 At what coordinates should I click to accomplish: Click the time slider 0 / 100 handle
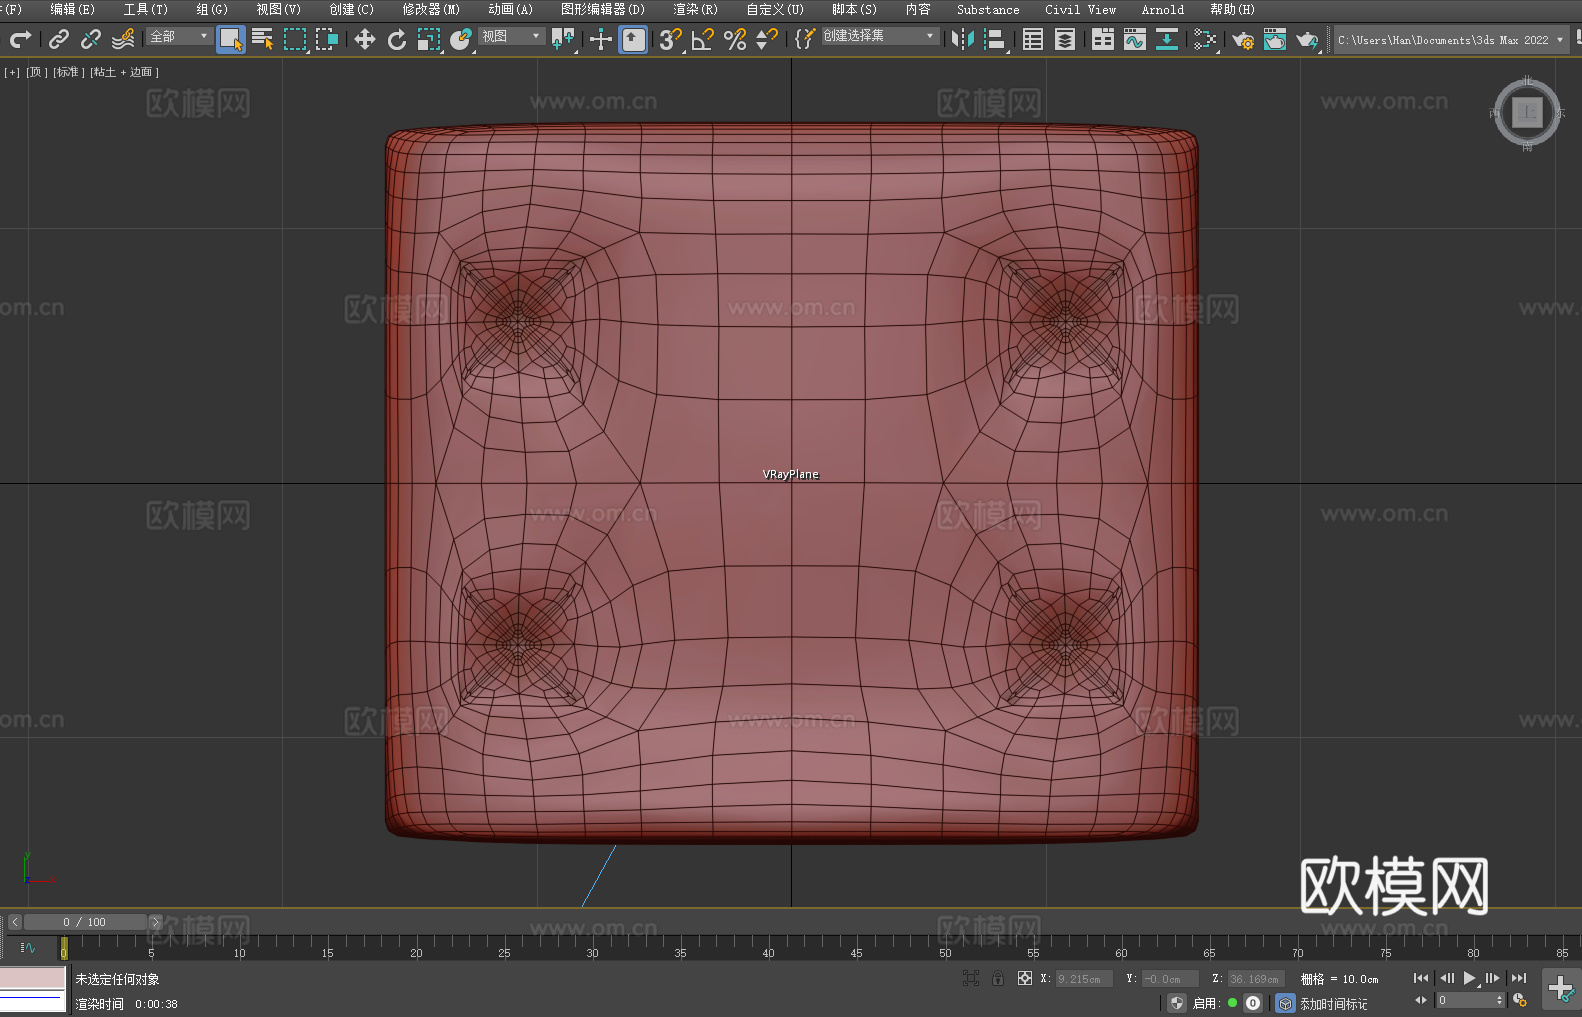click(85, 922)
